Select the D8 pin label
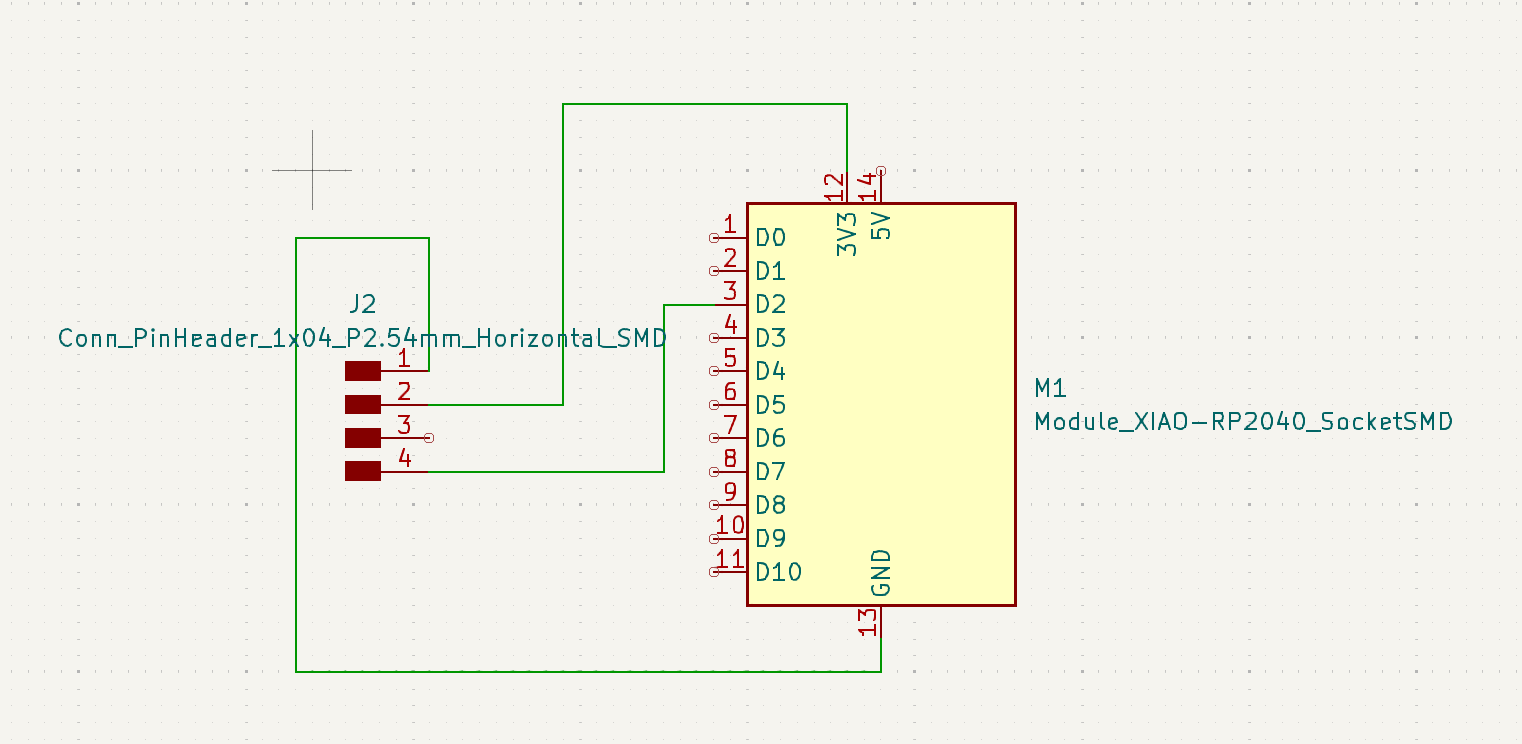Image resolution: width=1522 pixels, height=744 pixels. 771,505
